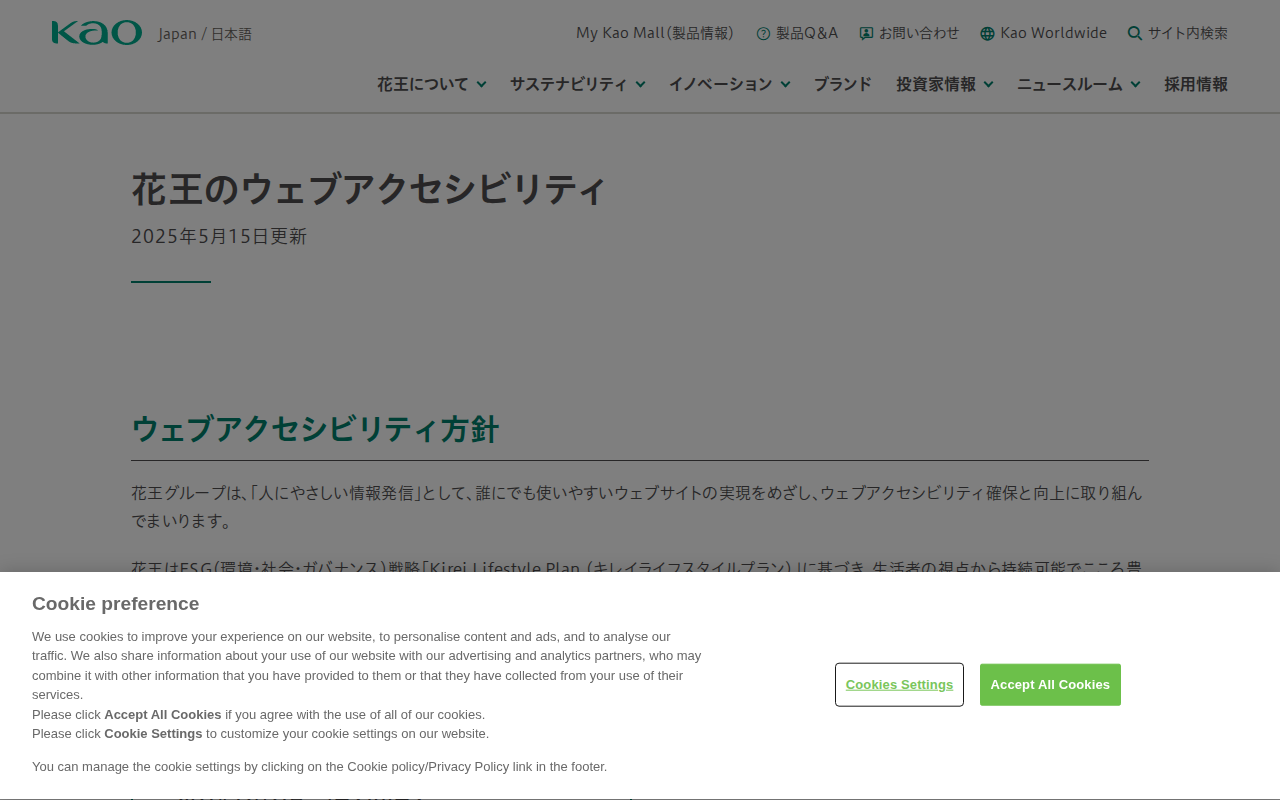Click the globe icon beside Kao Worldwide
The width and height of the screenshot is (1280, 800).
[x=988, y=34]
